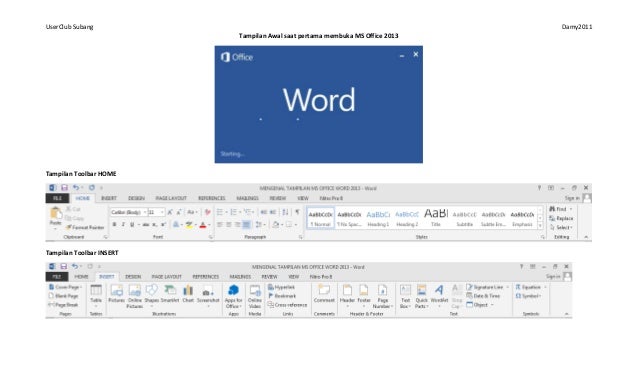Expand the Styles gallery More arrow
The image size is (638, 388).
540,225
